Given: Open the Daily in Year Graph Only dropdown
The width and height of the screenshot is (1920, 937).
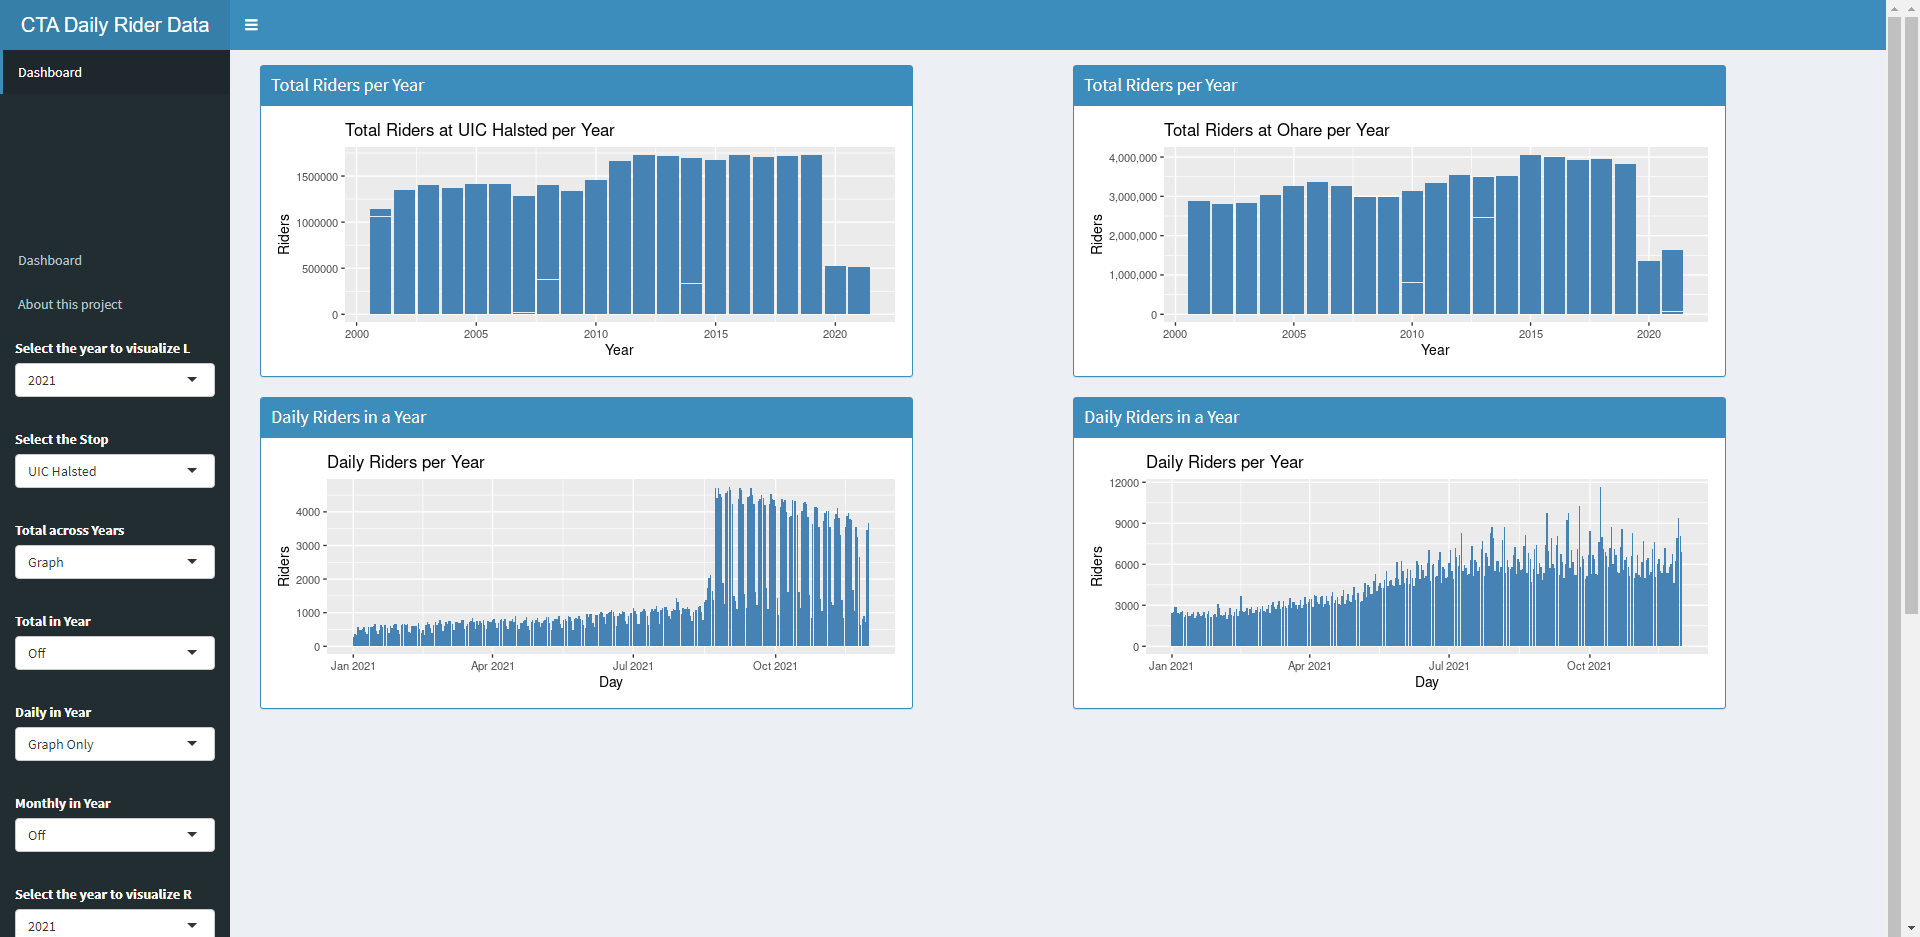Looking at the screenshot, I should [115, 744].
